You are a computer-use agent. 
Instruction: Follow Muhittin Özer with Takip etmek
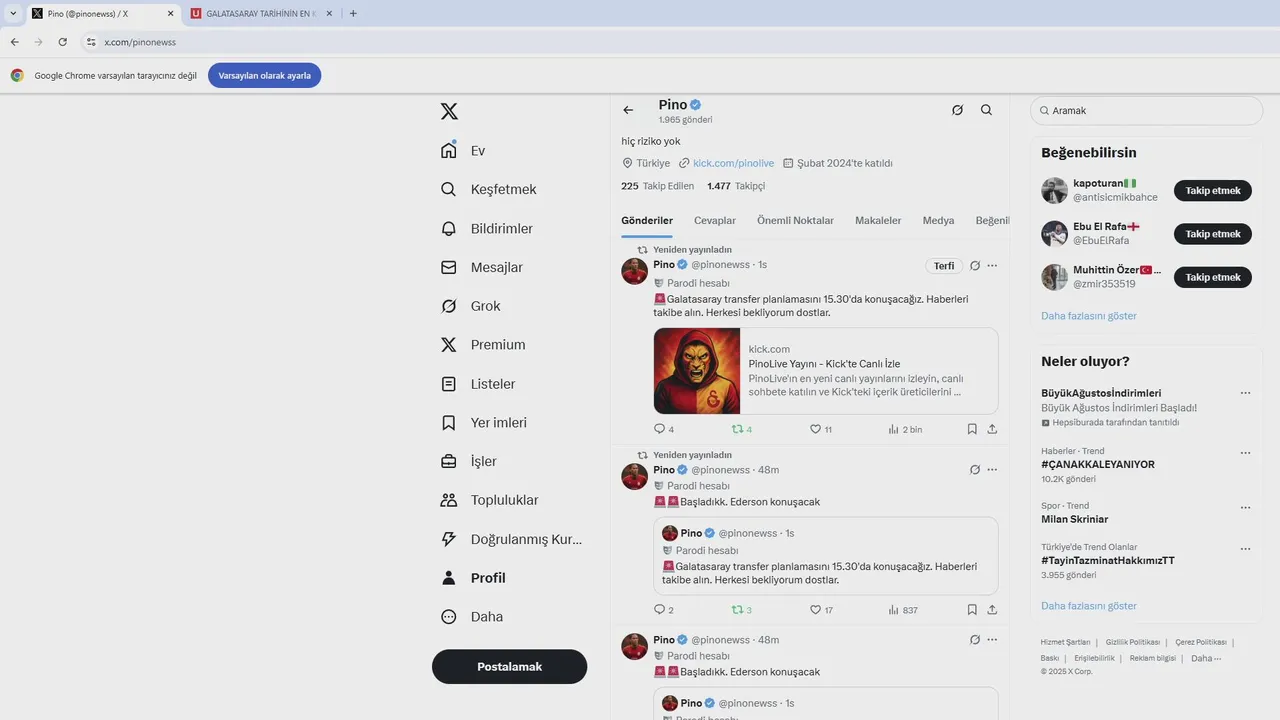coord(1213,277)
